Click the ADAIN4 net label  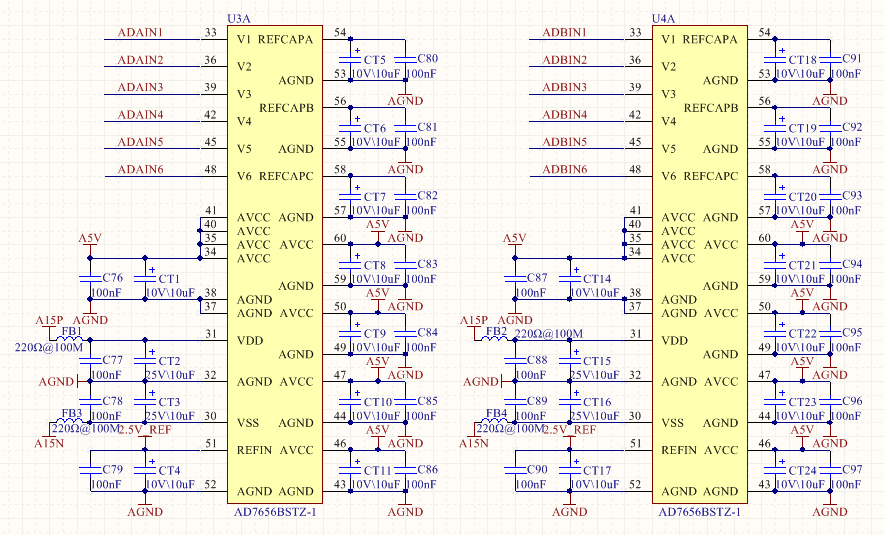click(140, 114)
